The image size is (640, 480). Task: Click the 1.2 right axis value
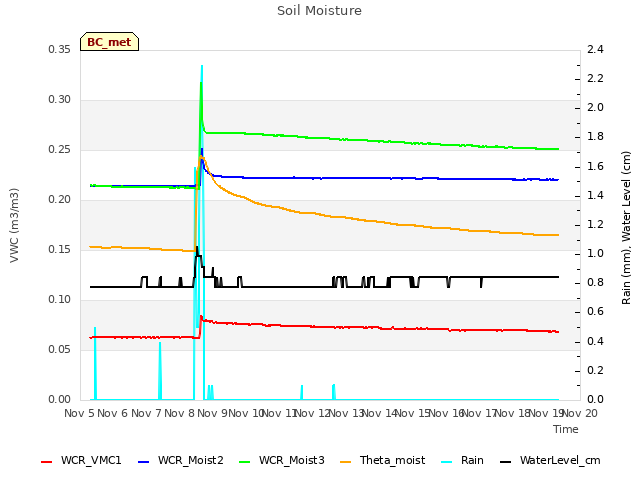click(595, 224)
